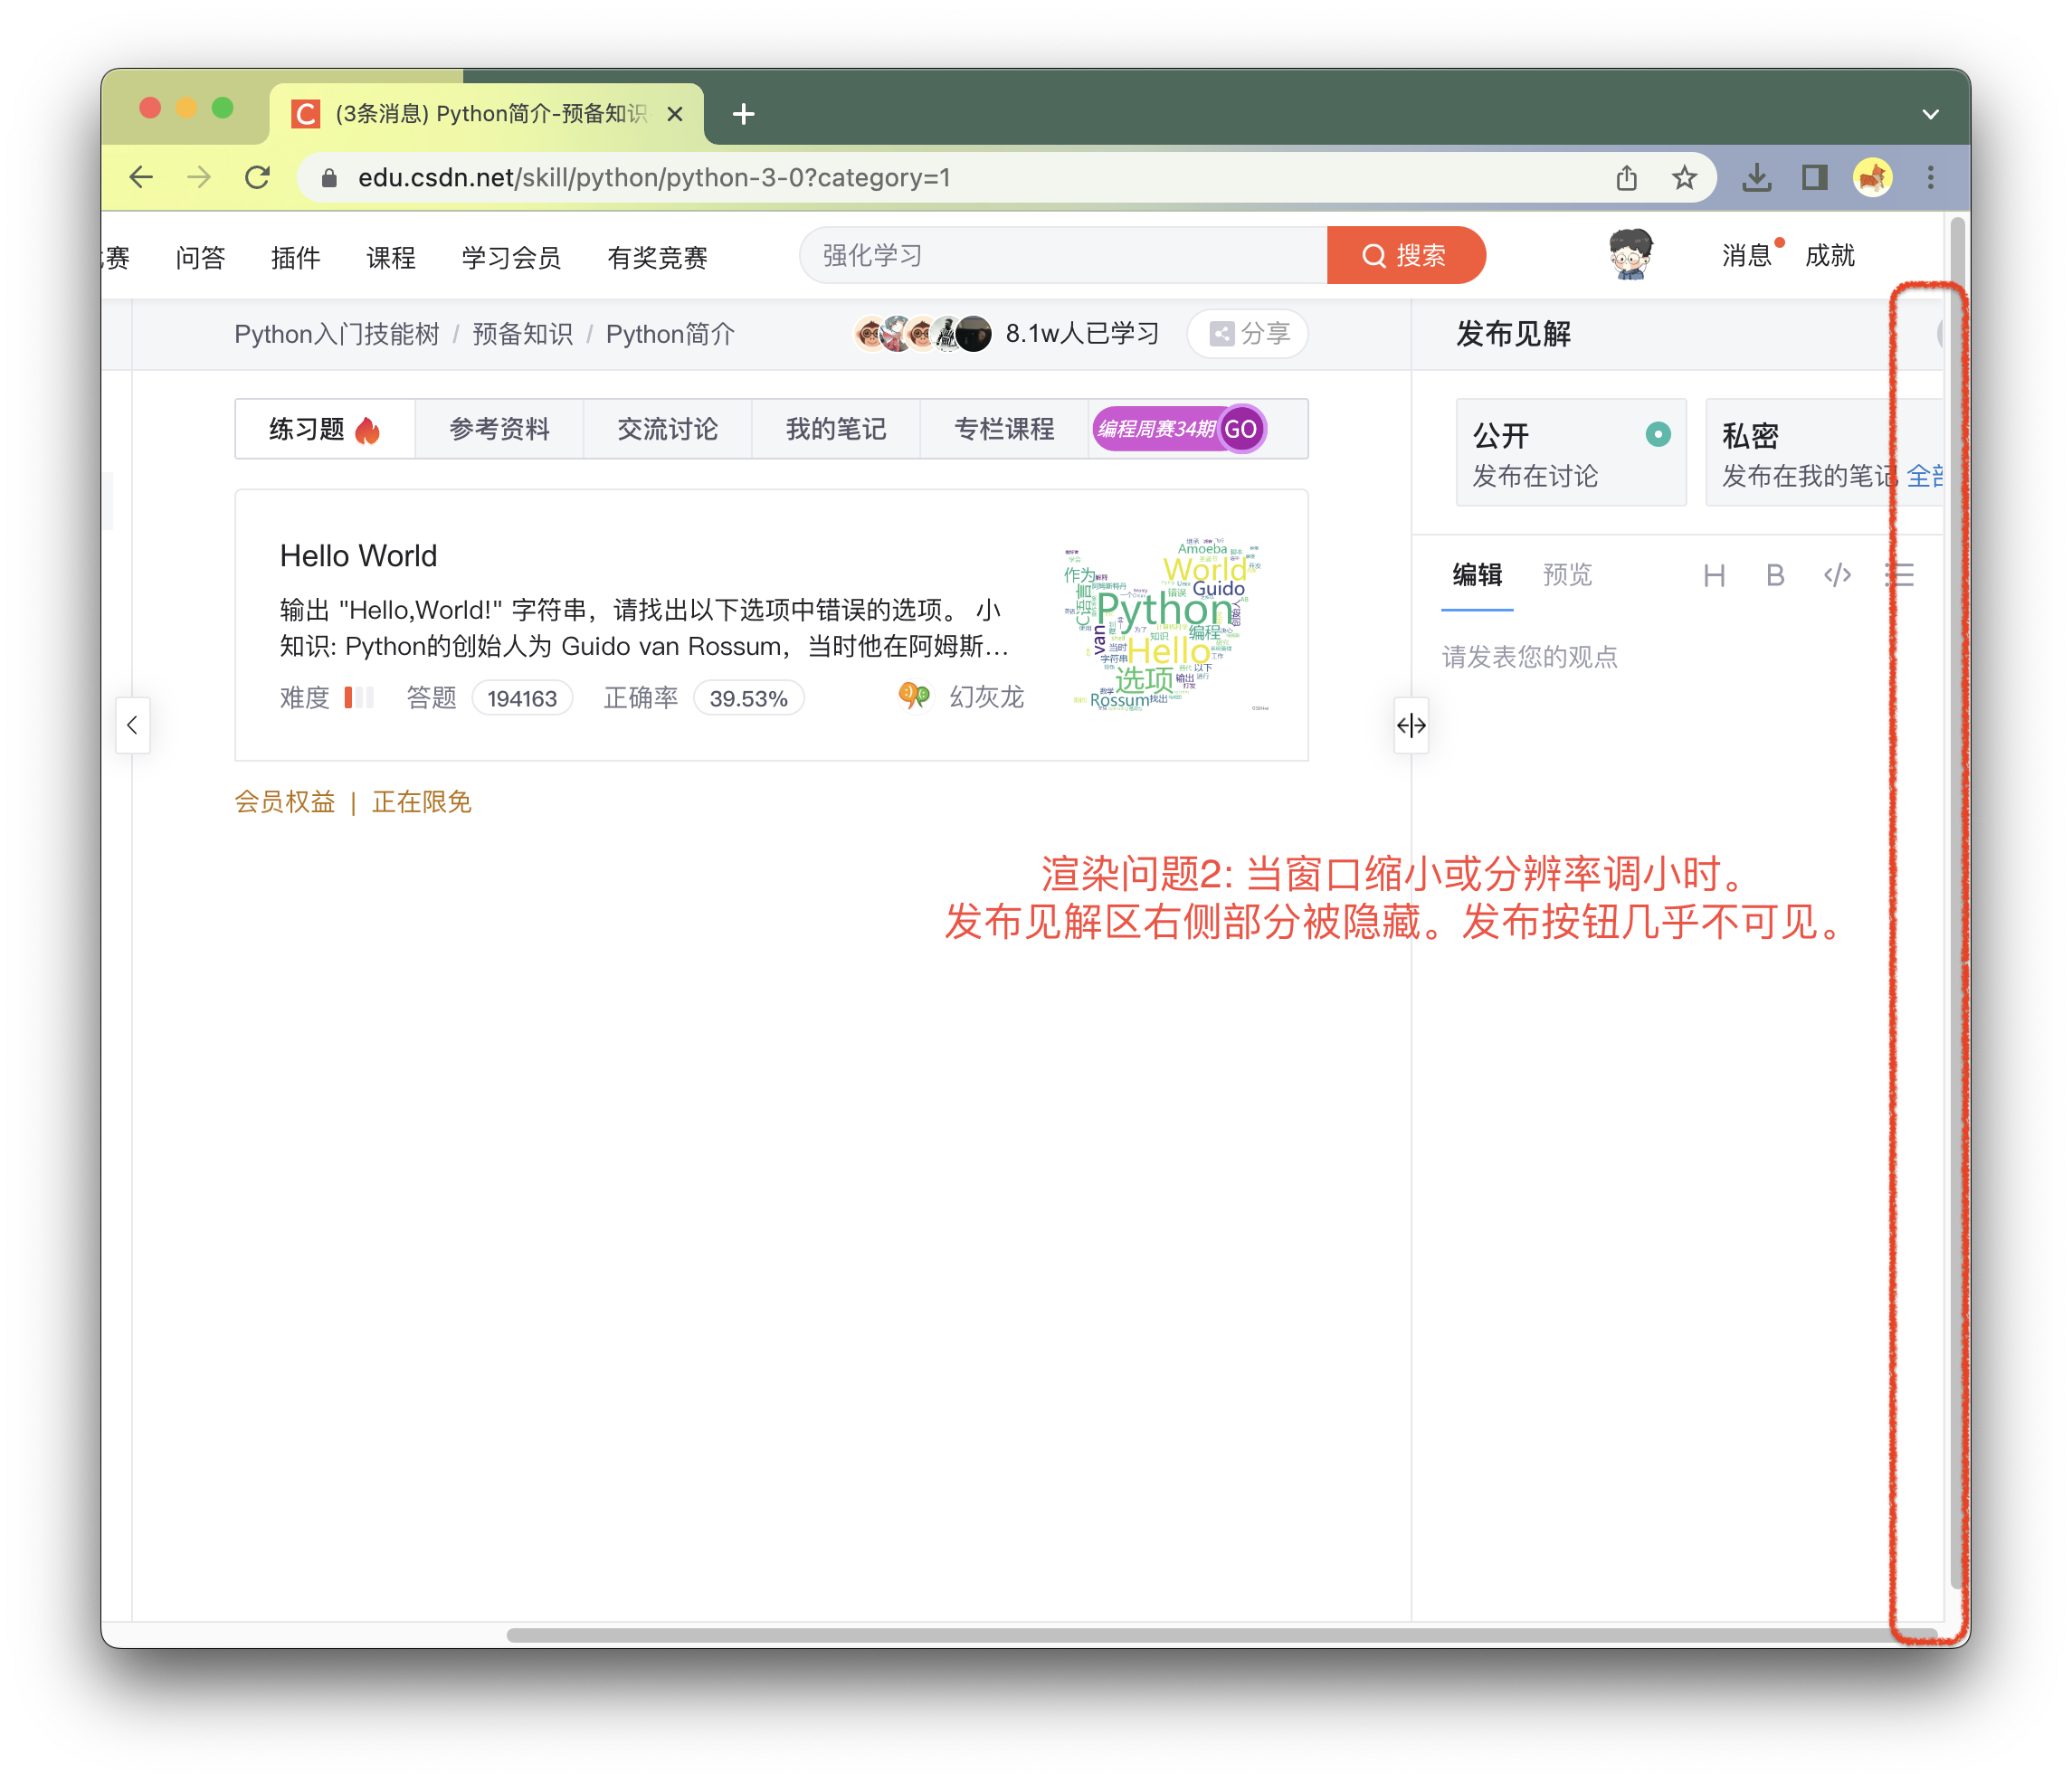Screen dimensions: 2072x1782
Task: Reload the current page
Action: (257, 178)
